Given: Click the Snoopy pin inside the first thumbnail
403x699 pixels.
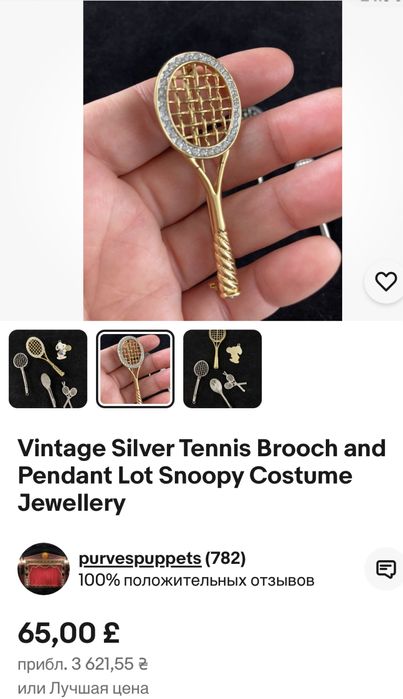Looking at the screenshot, I should point(62,350).
